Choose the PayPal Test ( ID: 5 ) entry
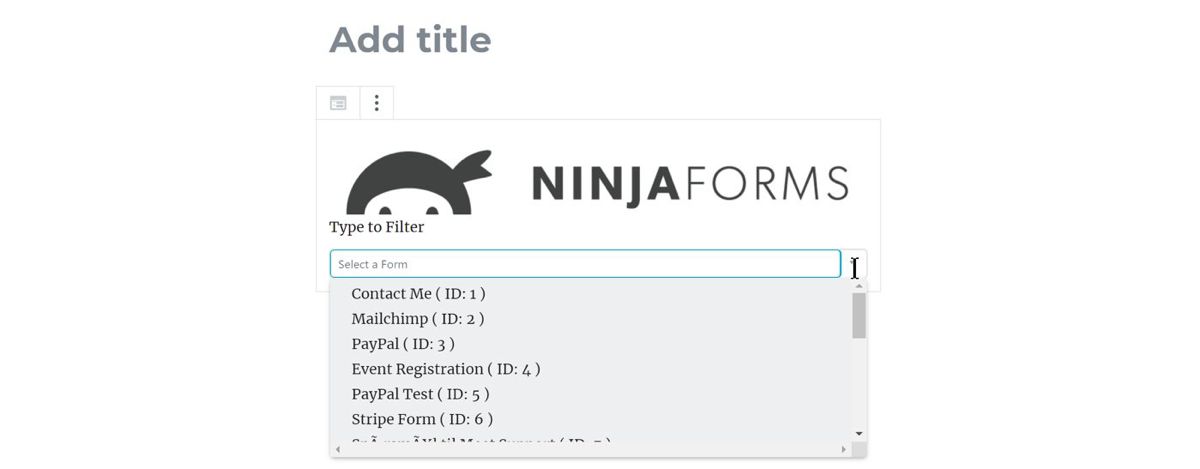1200x469 pixels. coord(420,394)
